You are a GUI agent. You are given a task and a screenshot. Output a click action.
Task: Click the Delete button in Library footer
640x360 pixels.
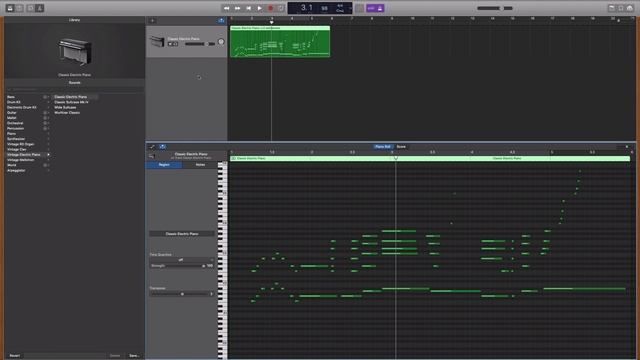[115, 356]
